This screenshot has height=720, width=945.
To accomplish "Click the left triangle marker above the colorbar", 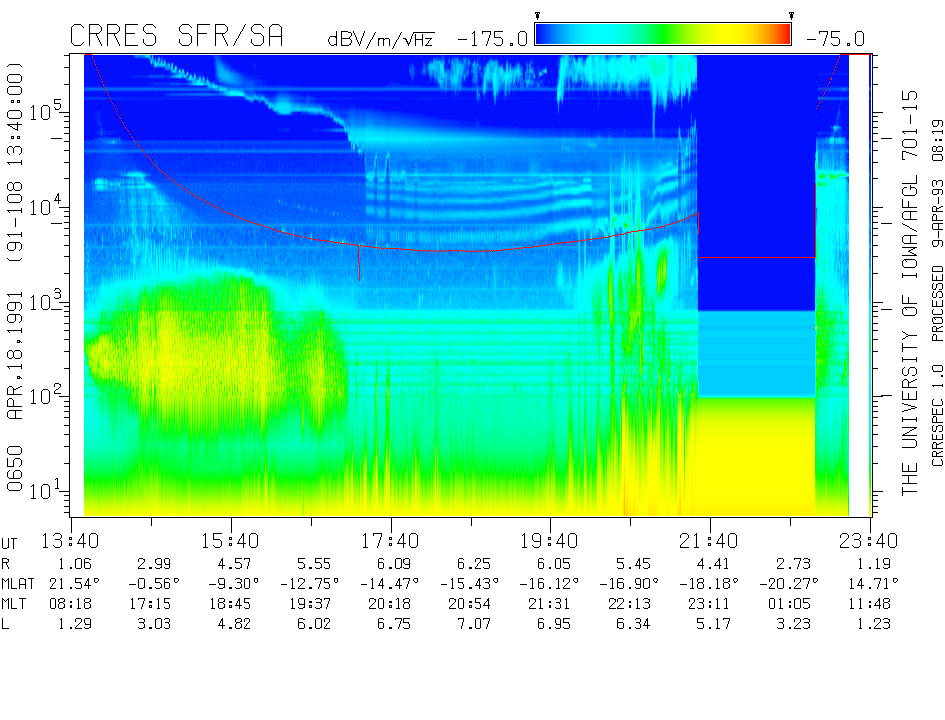I will click(x=537, y=16).
